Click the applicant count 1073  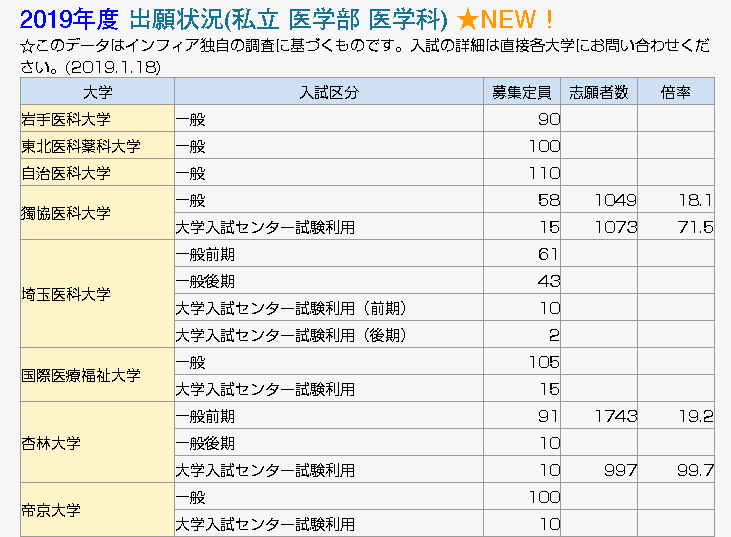click(x=615, y=227)
